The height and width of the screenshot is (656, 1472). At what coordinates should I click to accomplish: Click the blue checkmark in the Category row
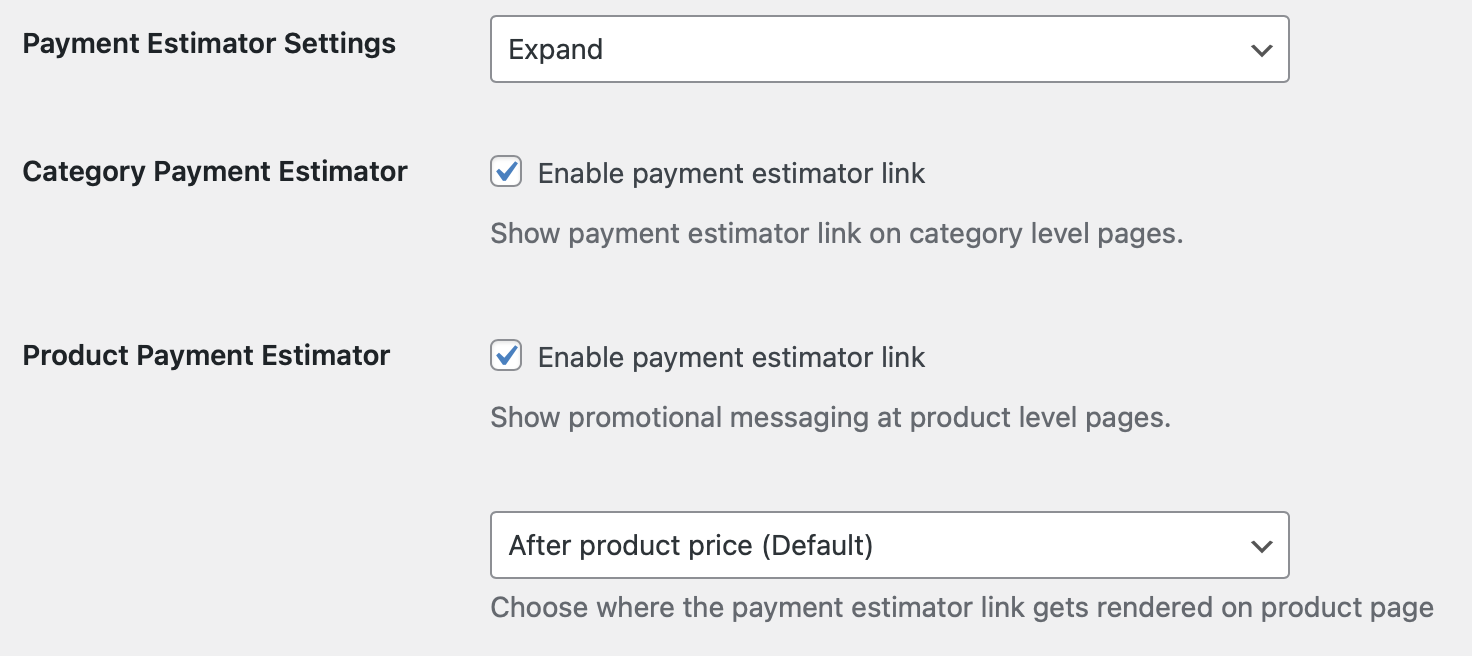click(507, 171)
